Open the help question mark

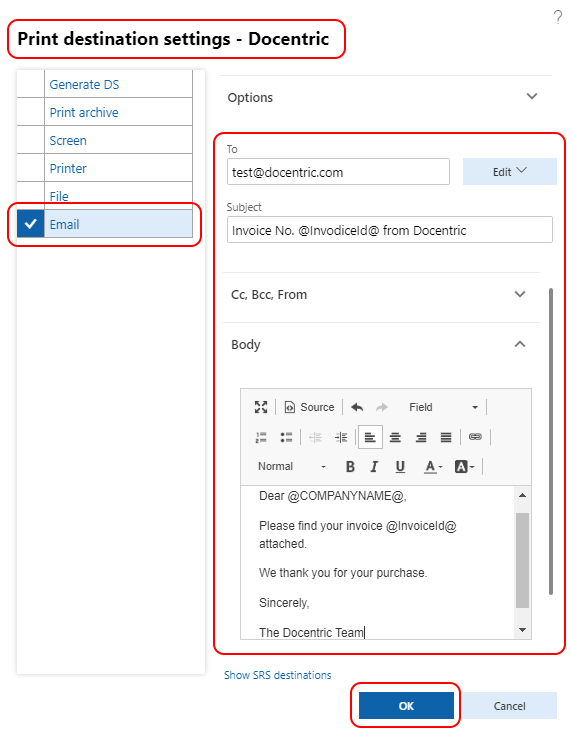[x=557, y=17]
